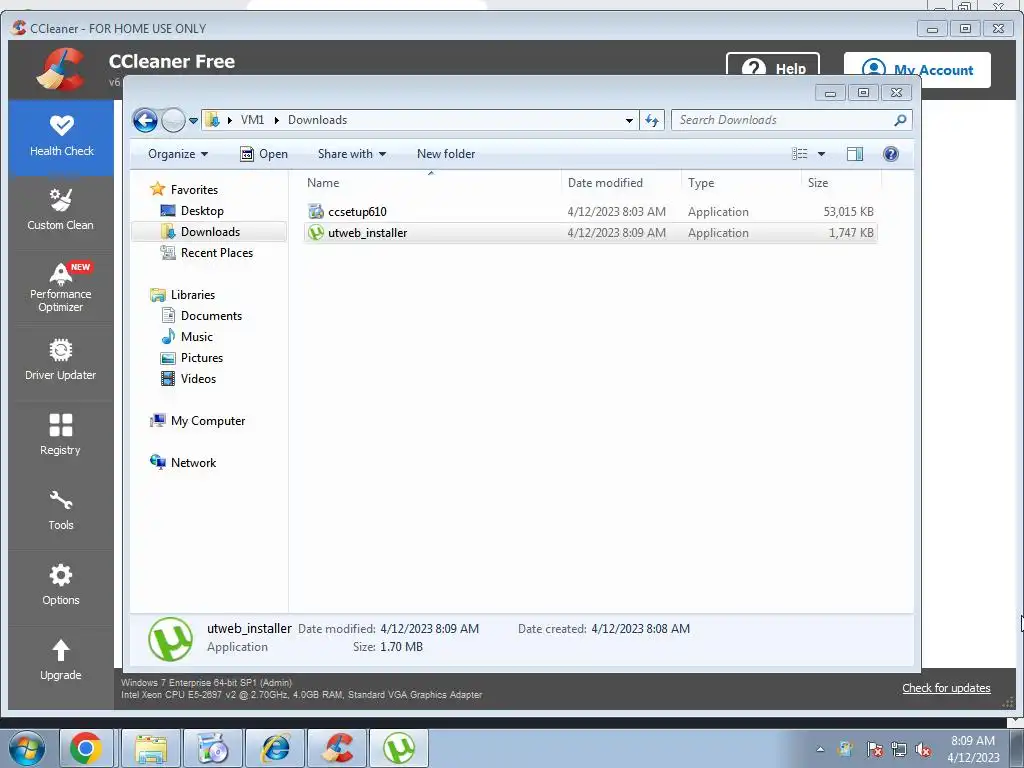Expand the address bar history dropdown
Viewport: 1024px width, 768px height.
[629, 120]
